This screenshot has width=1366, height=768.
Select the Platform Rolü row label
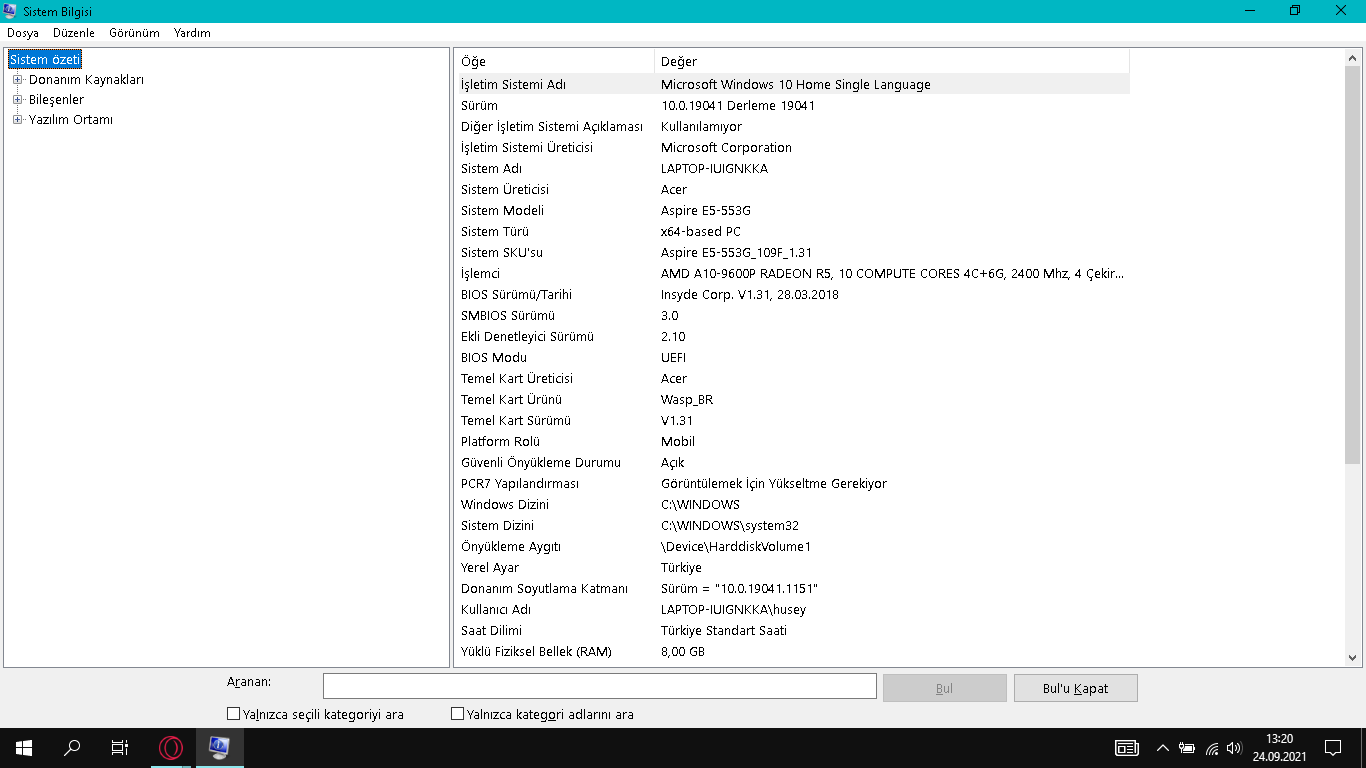[x=500, y=442]
